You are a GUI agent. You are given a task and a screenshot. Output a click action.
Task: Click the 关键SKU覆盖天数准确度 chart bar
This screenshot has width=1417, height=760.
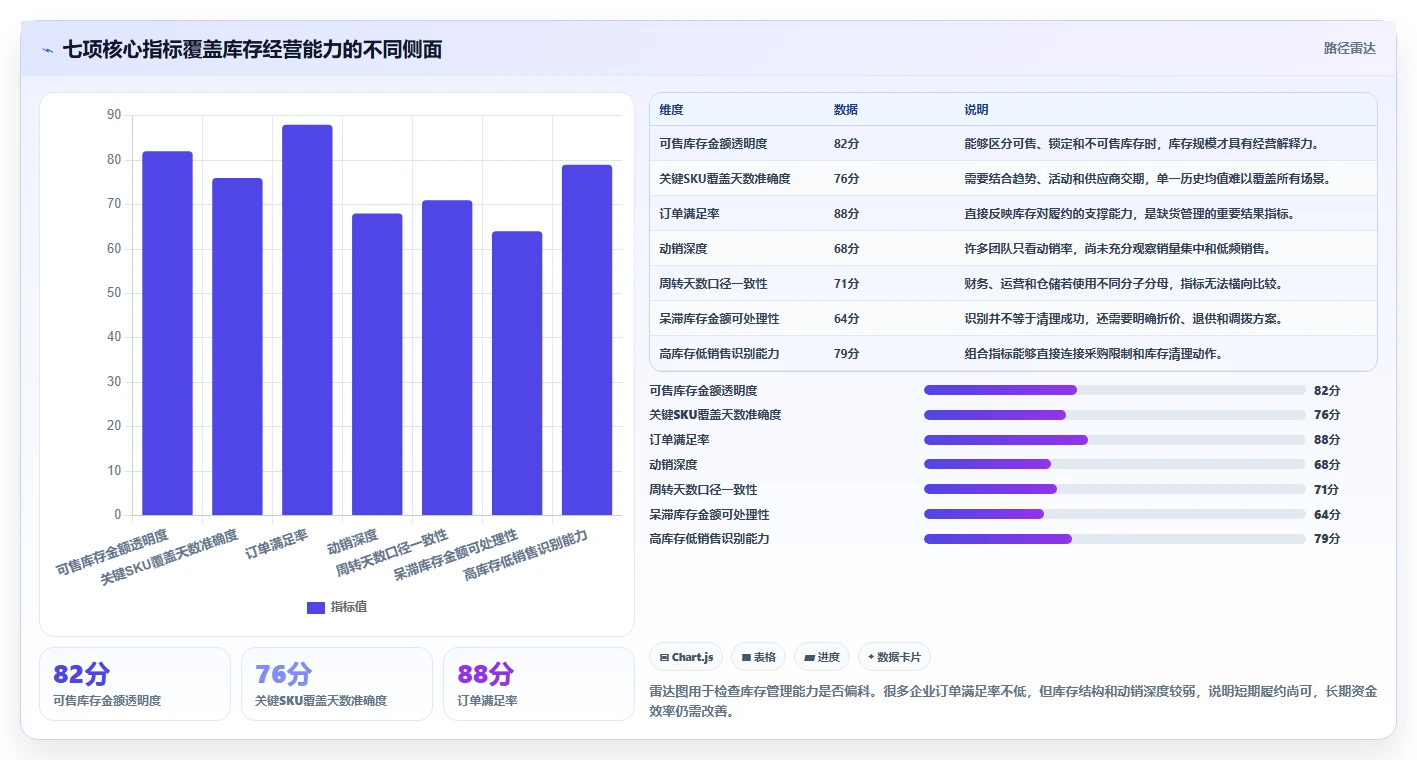(x=237, y=347)
